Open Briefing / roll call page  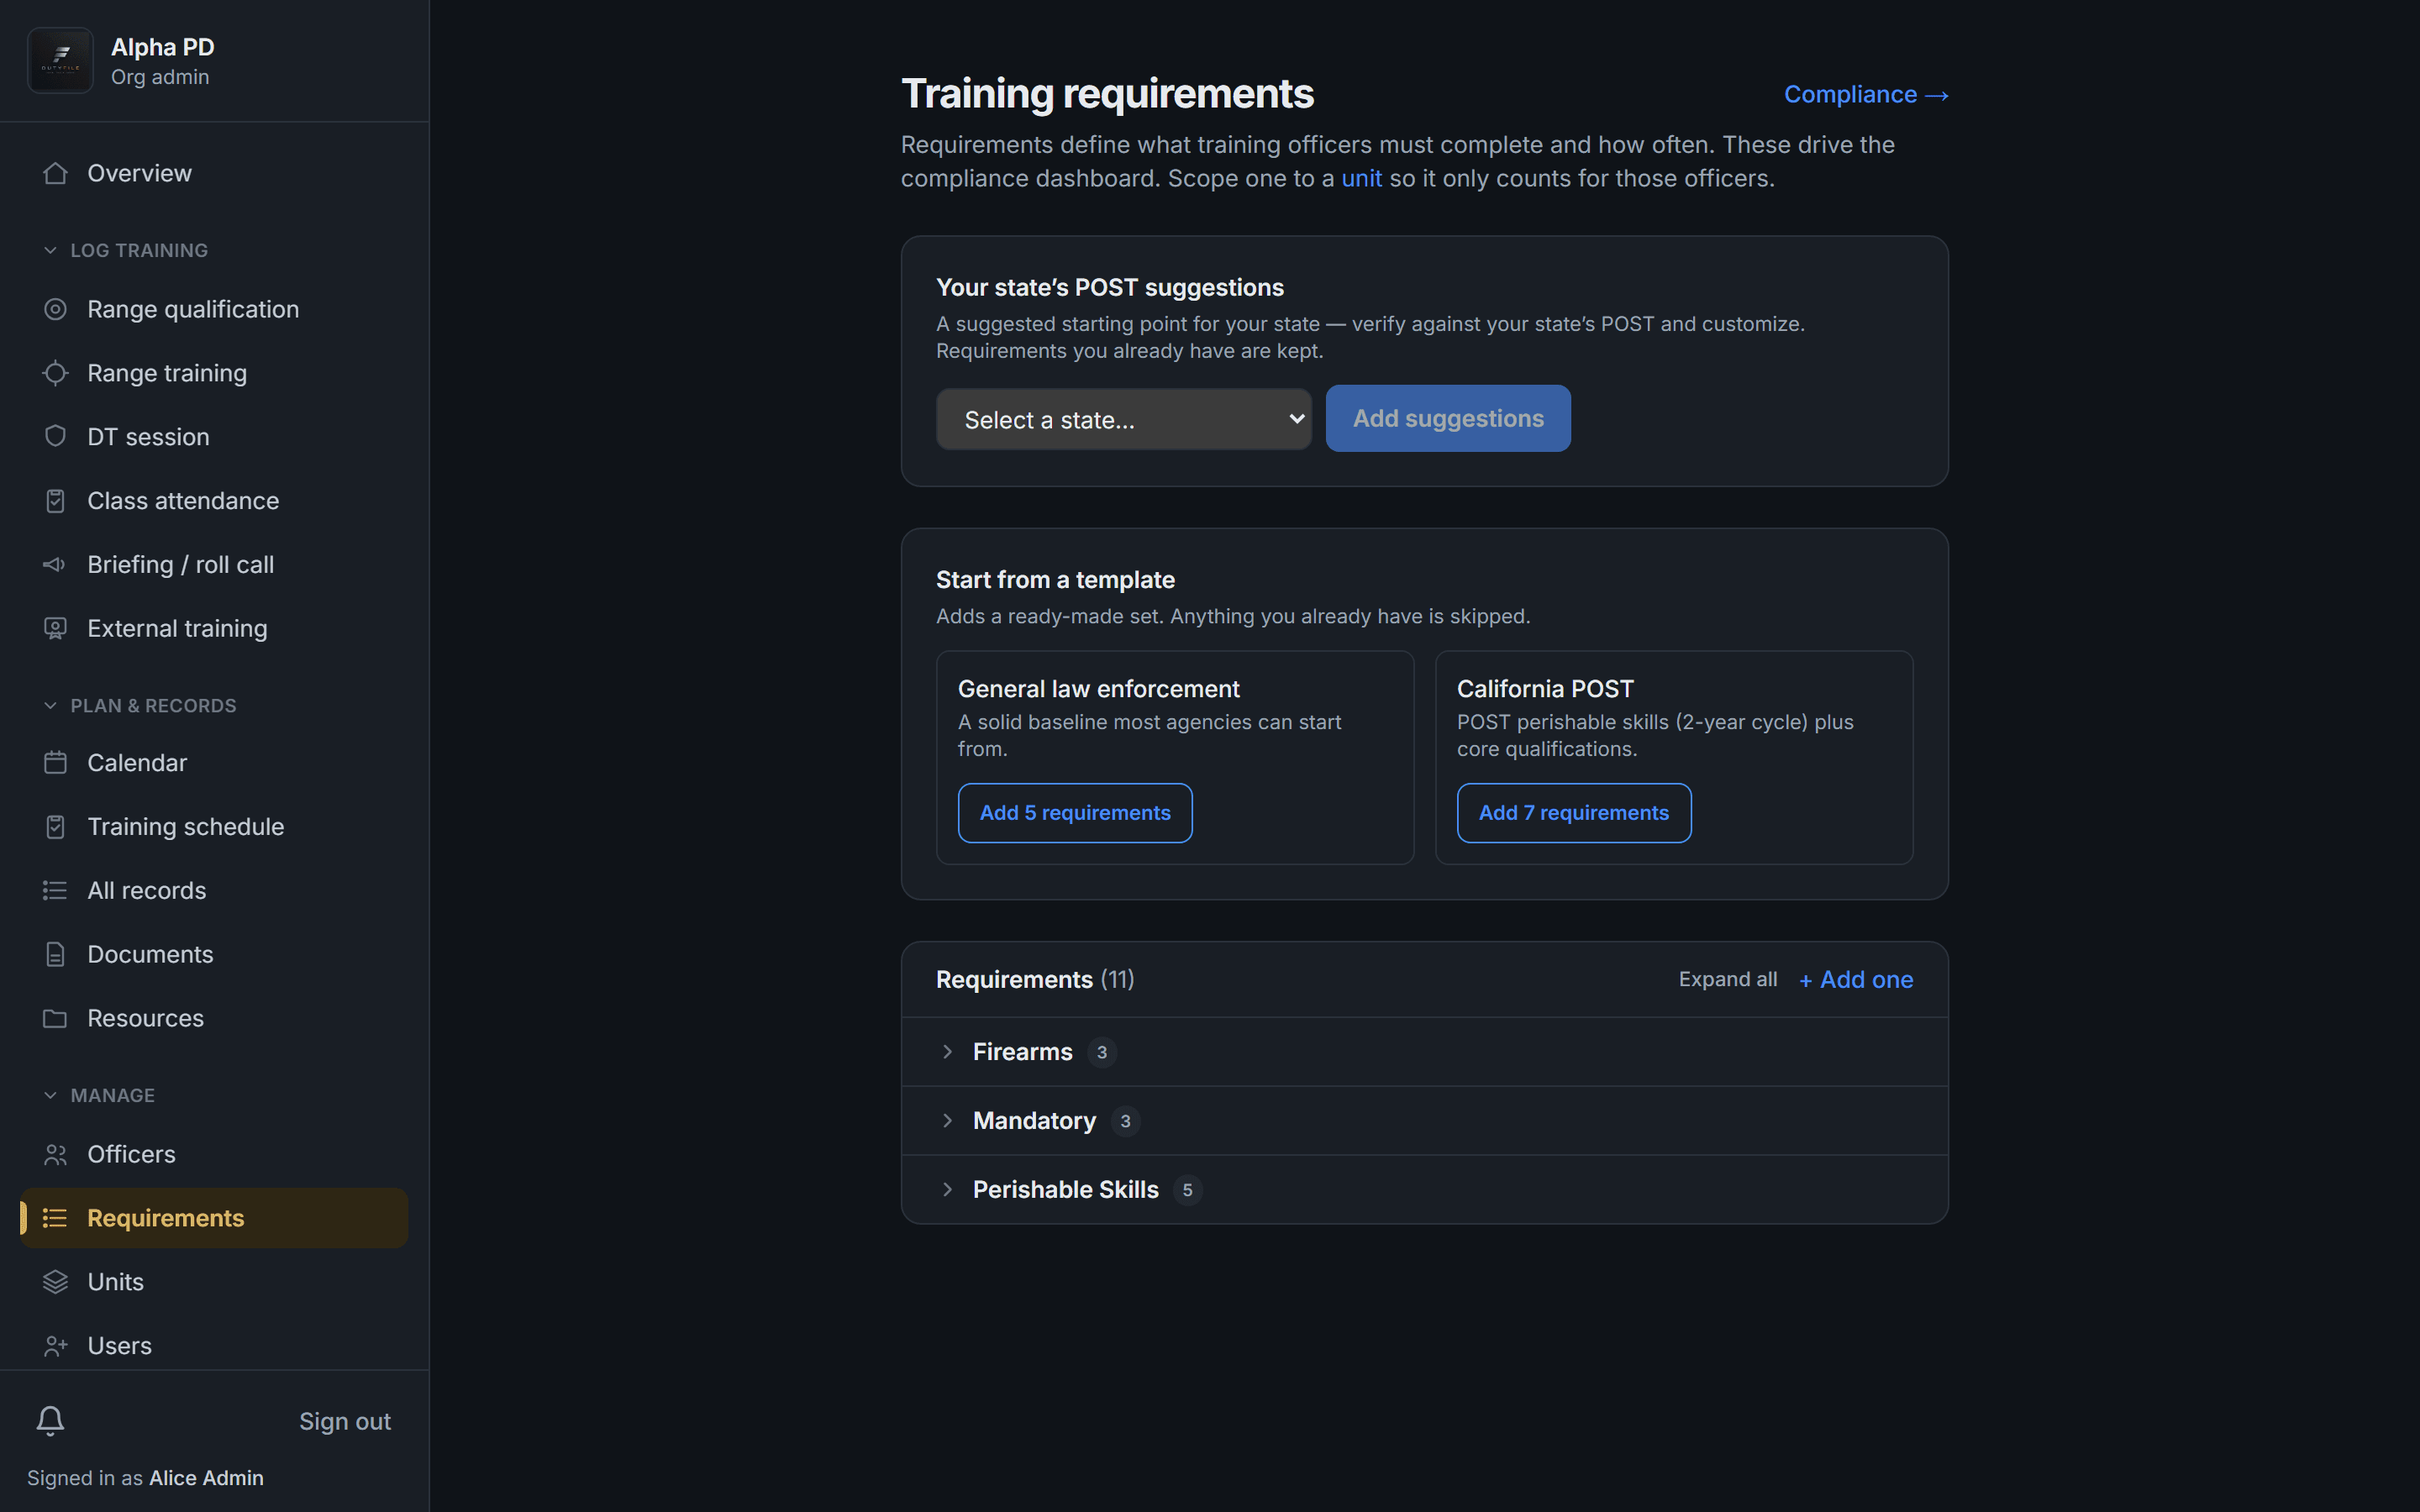click(x=214, y=565)
